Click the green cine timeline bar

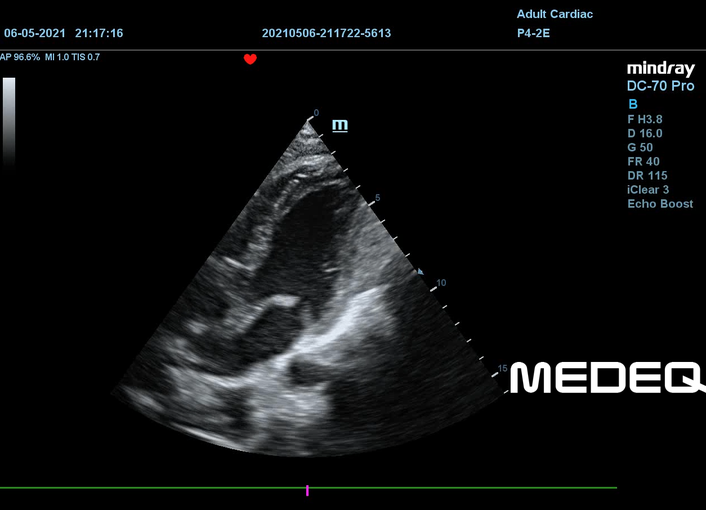click(x=150, y=488)
